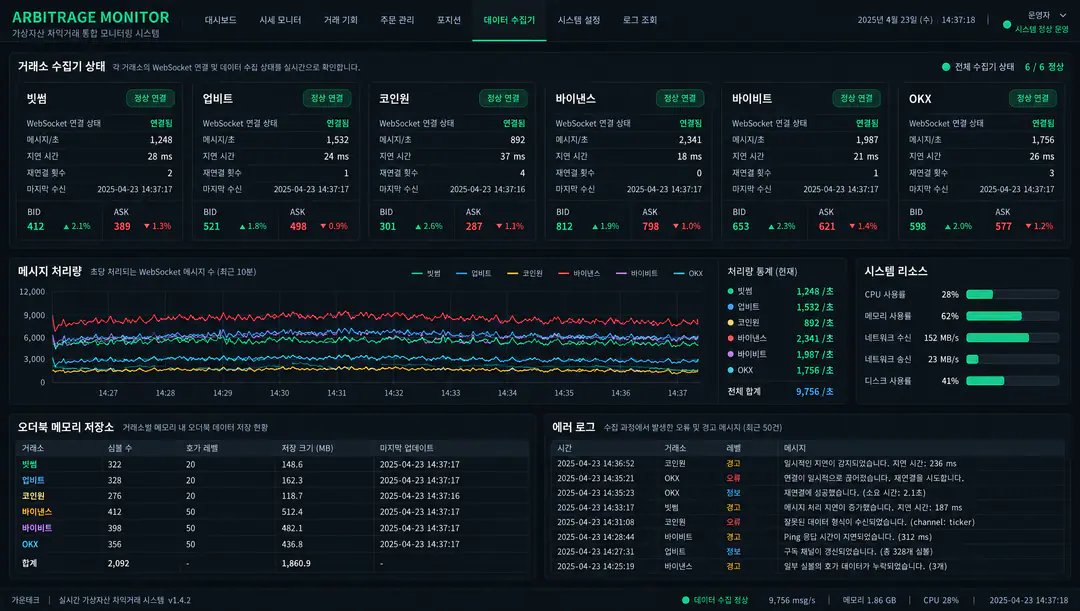Click the 저장 크기 (MB) column header
The image size is (1080, 611).
307,448
